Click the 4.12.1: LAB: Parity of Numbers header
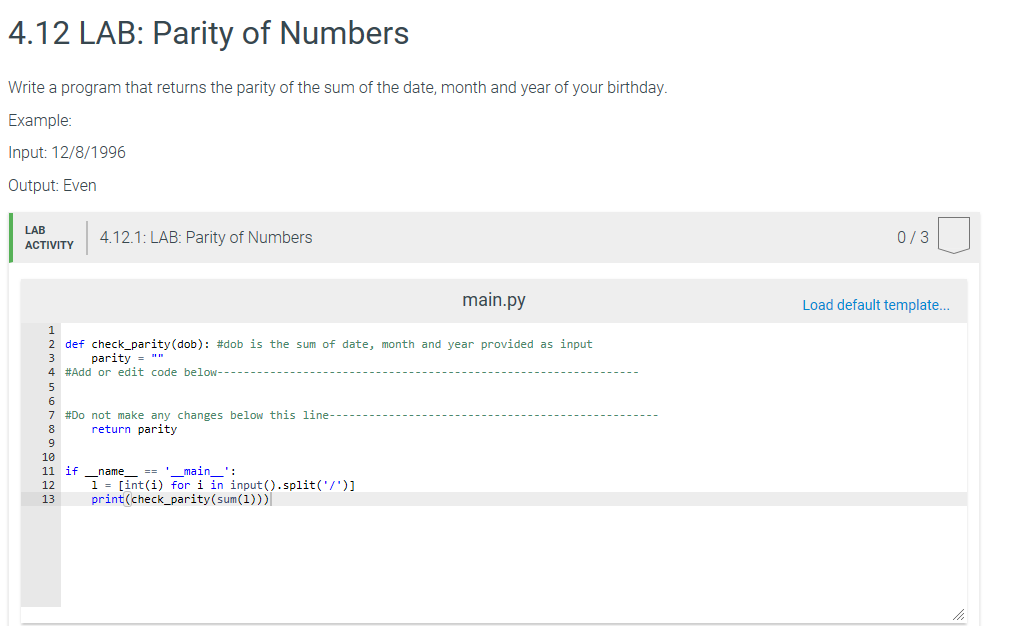 [206, 237]
